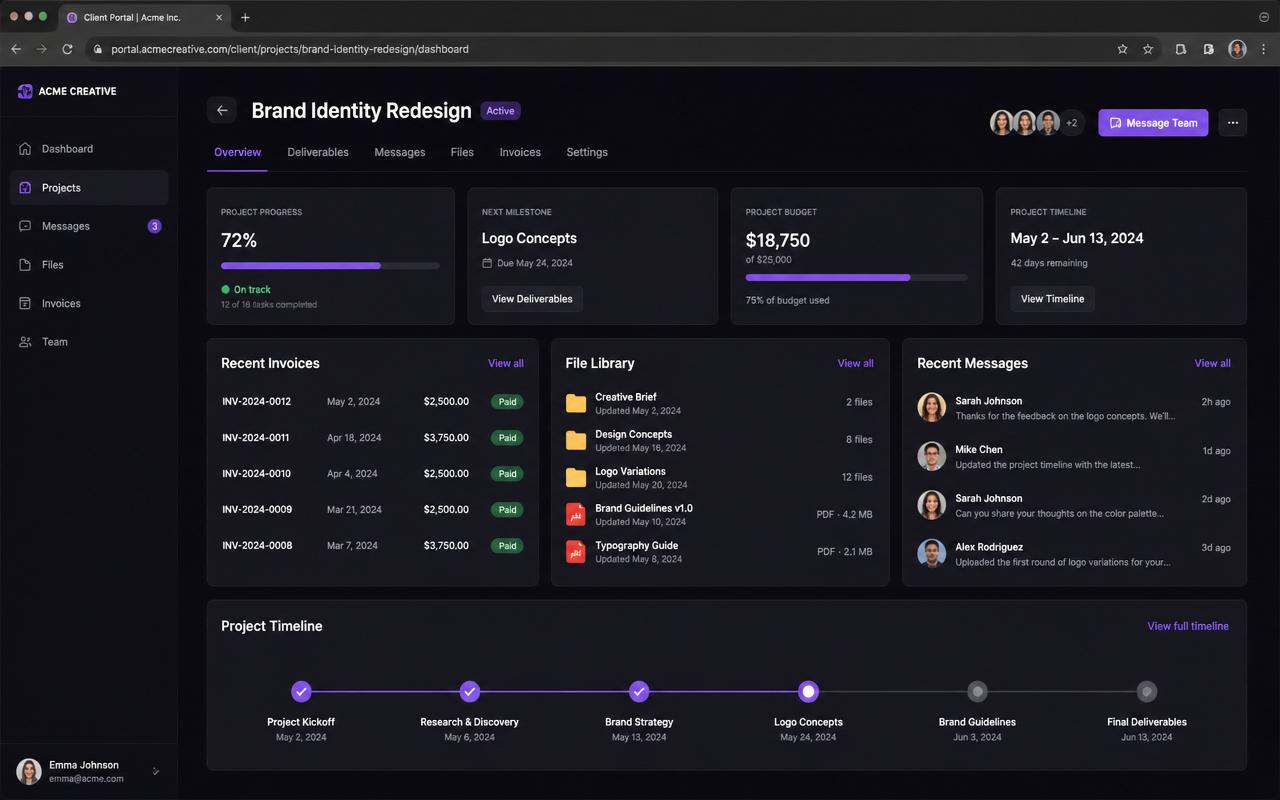
Task: View all recent invoices
Action: pos(506,363)
